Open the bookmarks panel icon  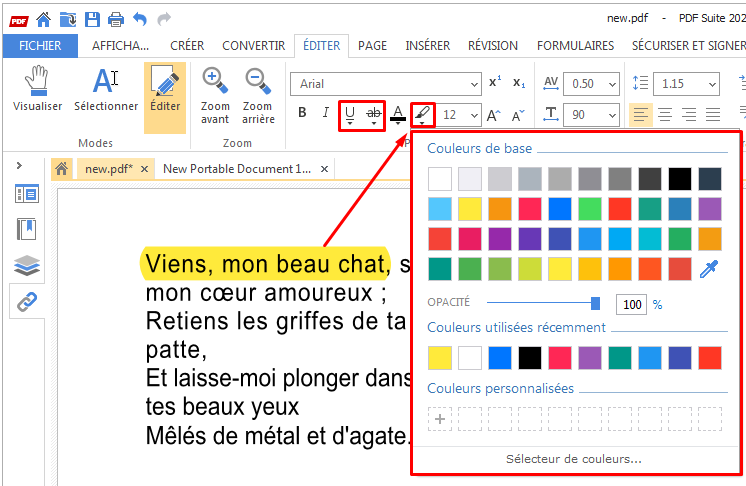(x=27, y=229)
